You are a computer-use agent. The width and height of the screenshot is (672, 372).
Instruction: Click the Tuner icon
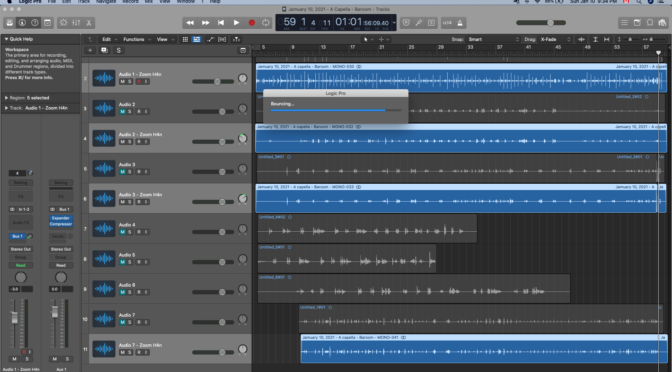pyautogui.click(x=419, y=23)
